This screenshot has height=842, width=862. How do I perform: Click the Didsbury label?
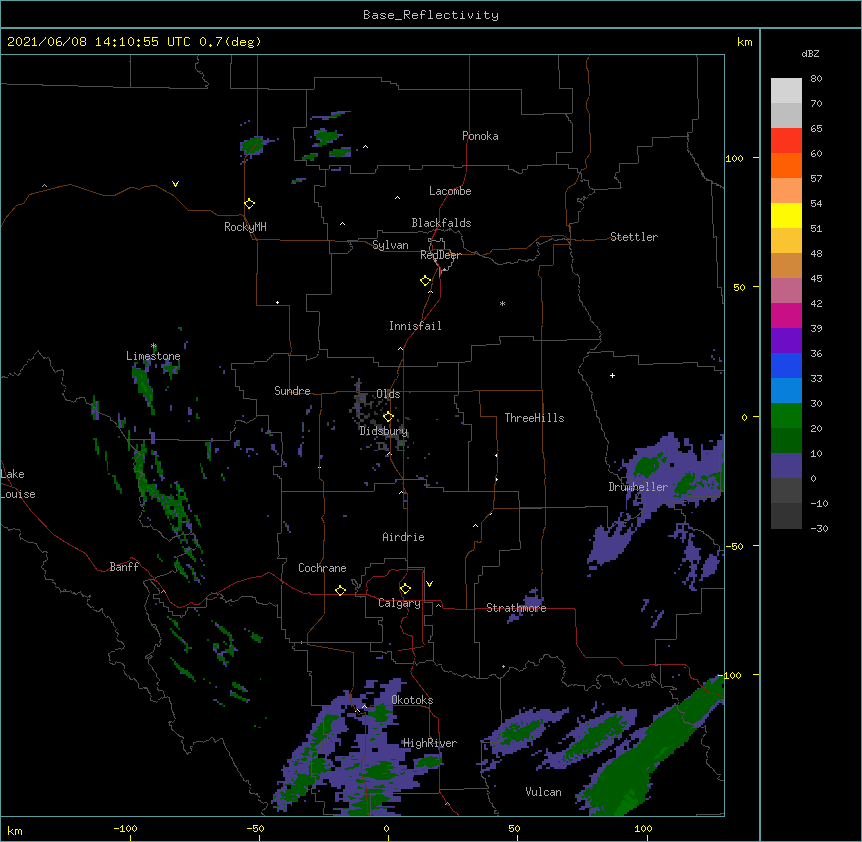tap(384, 431)
